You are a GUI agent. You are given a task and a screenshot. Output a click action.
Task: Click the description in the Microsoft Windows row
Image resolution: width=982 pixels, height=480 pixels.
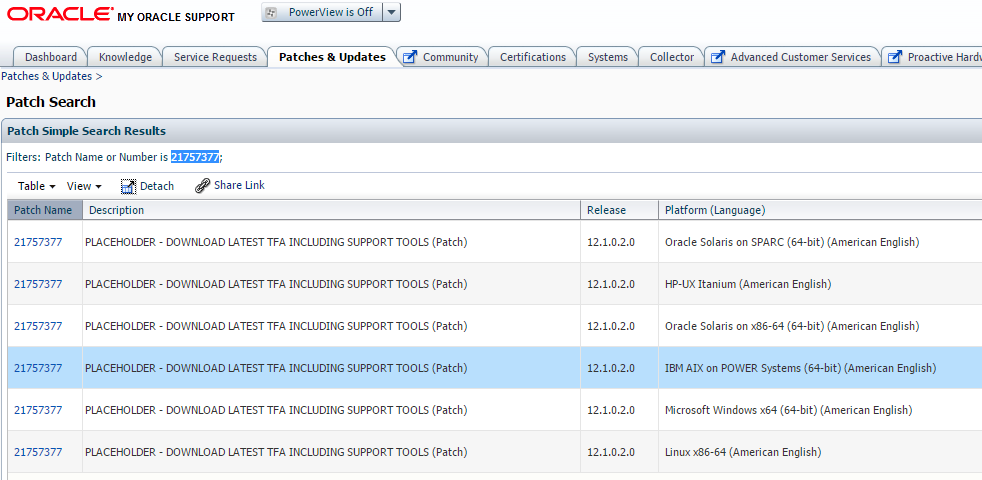coord(276,410)
